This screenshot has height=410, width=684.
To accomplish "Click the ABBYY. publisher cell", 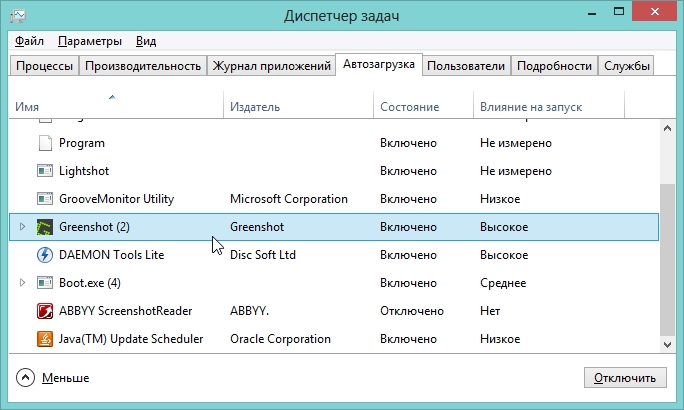I will (x=249, y=311).
